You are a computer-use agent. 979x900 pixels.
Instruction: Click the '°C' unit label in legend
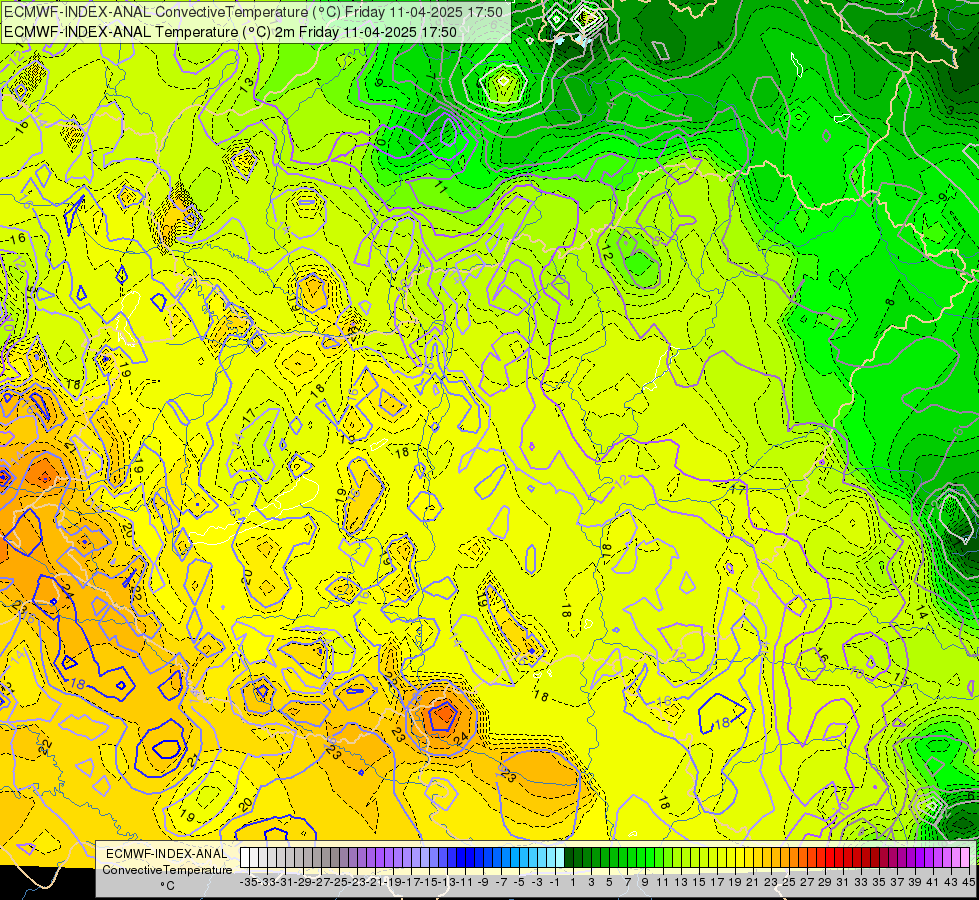pyautogui.click(x=167, y=886)
